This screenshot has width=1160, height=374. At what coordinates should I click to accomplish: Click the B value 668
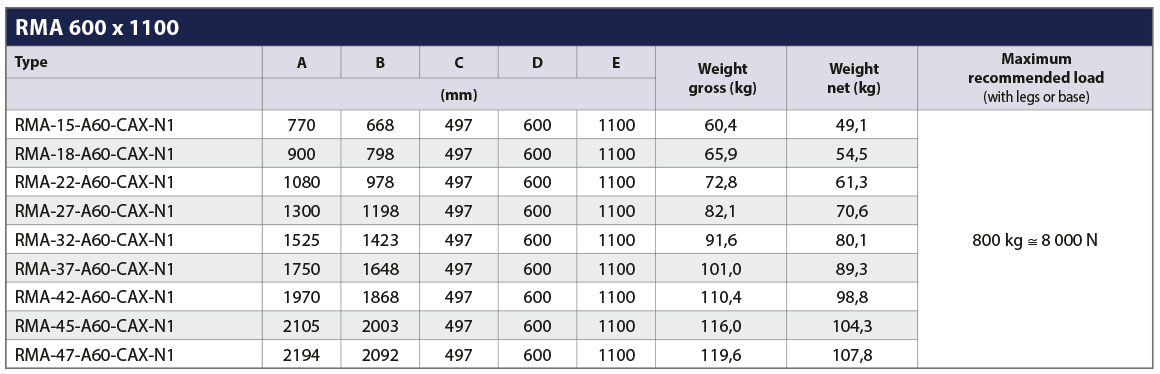tap(380, 125)
